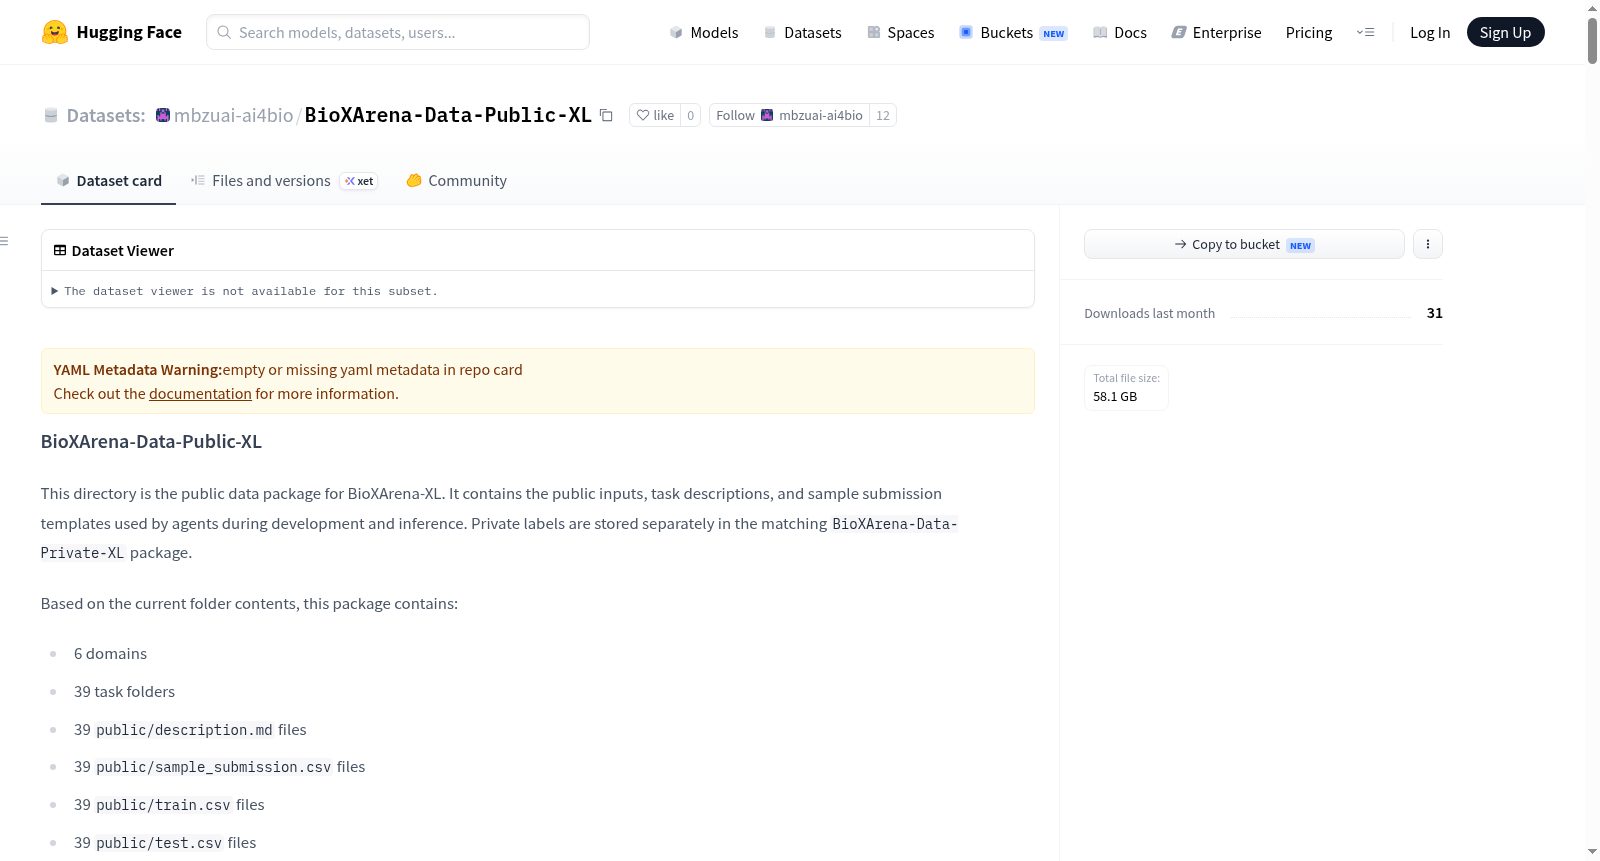
Task: Click the Enterprise icon in navbar
Action: point(1179,32)
